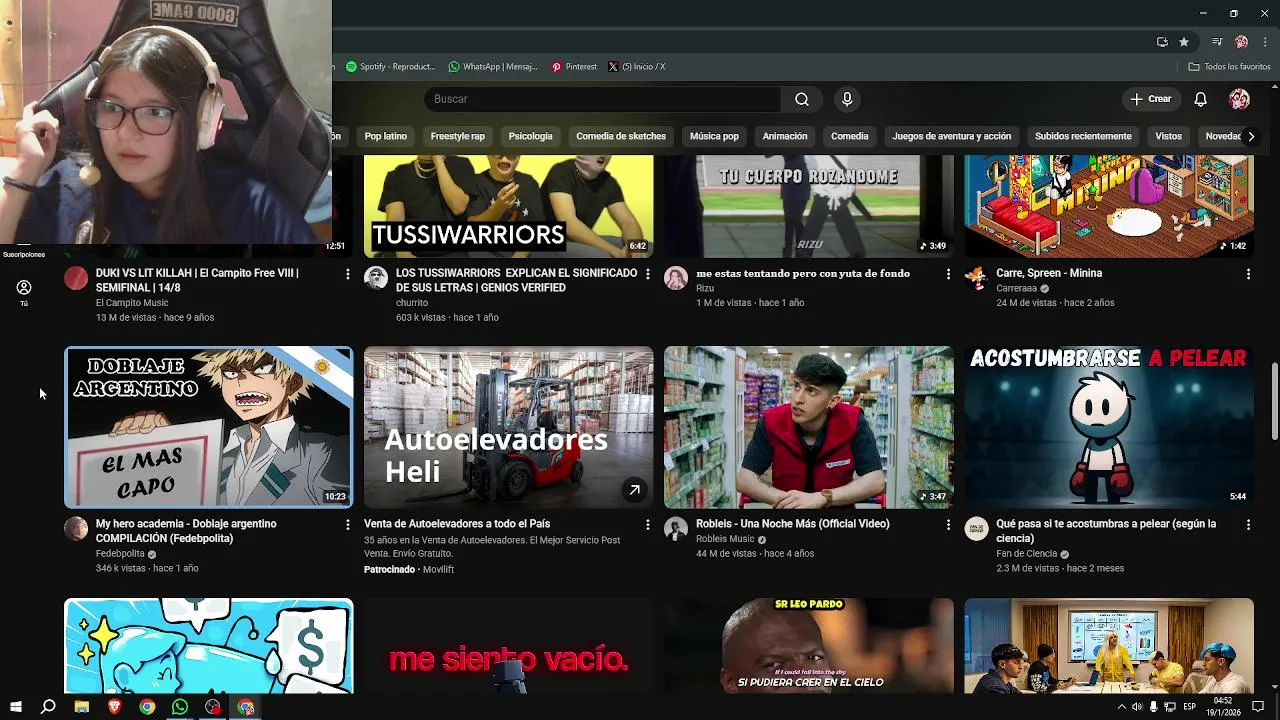Open the Robleis Music channel avatar
Viewport: 1280px width, 720px height.
[676, 529]
